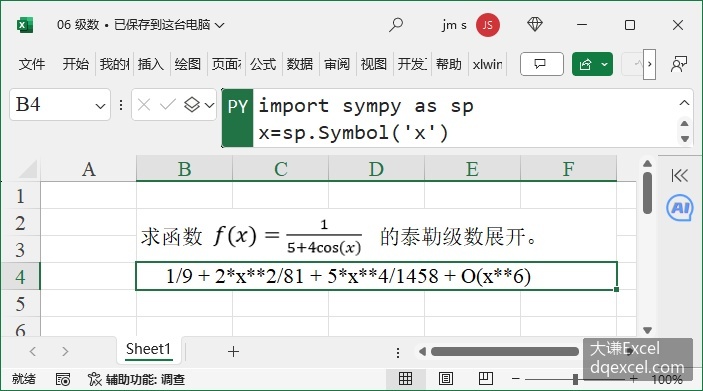Image resolution: width=703 pixels, height=391 pixels.
Task: Open the Name Box dropdown arrow
Action: coord(100,106)
